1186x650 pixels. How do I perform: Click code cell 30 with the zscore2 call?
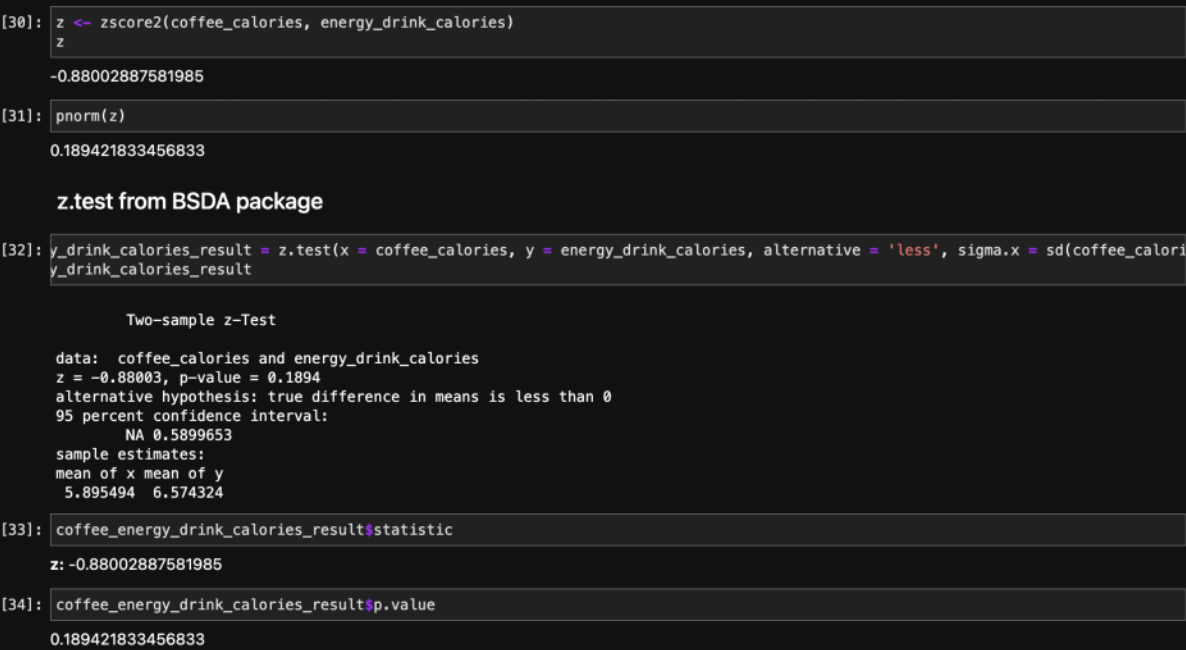618,32
